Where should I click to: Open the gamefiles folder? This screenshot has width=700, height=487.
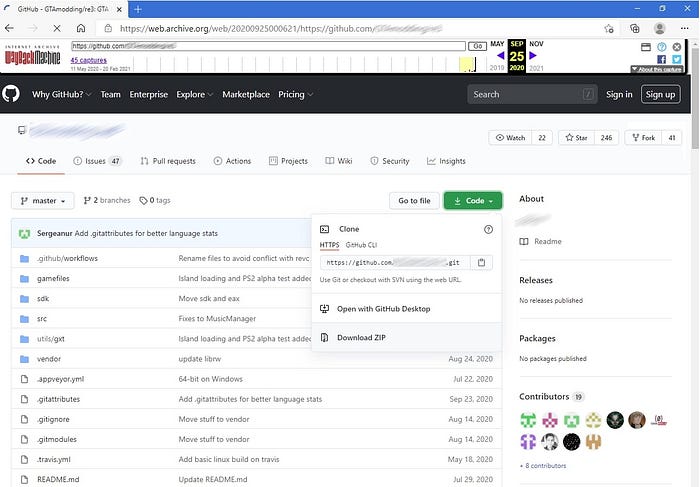pyautogui.click(x=53, y=279)
